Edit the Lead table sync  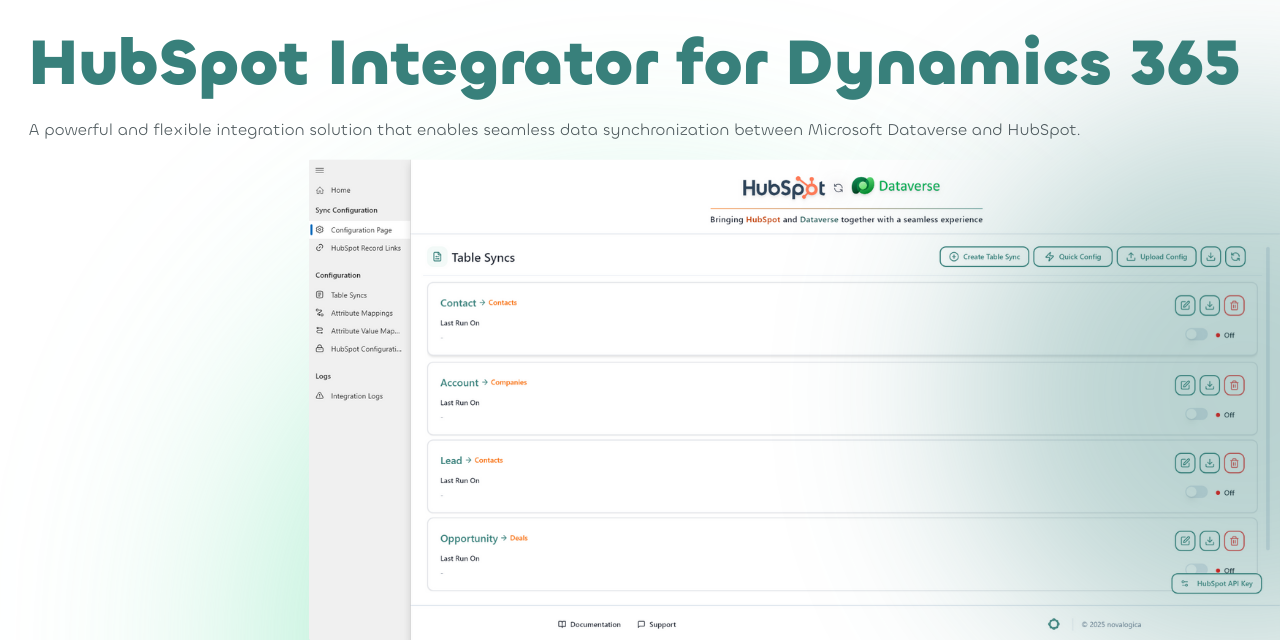coord(1185,463)
